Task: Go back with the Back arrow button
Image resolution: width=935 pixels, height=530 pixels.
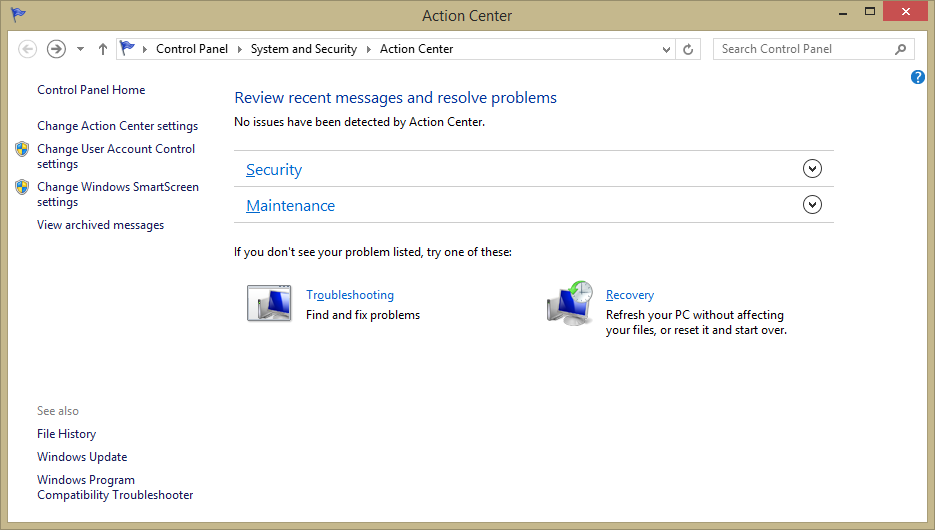Action: coord(27,49)
